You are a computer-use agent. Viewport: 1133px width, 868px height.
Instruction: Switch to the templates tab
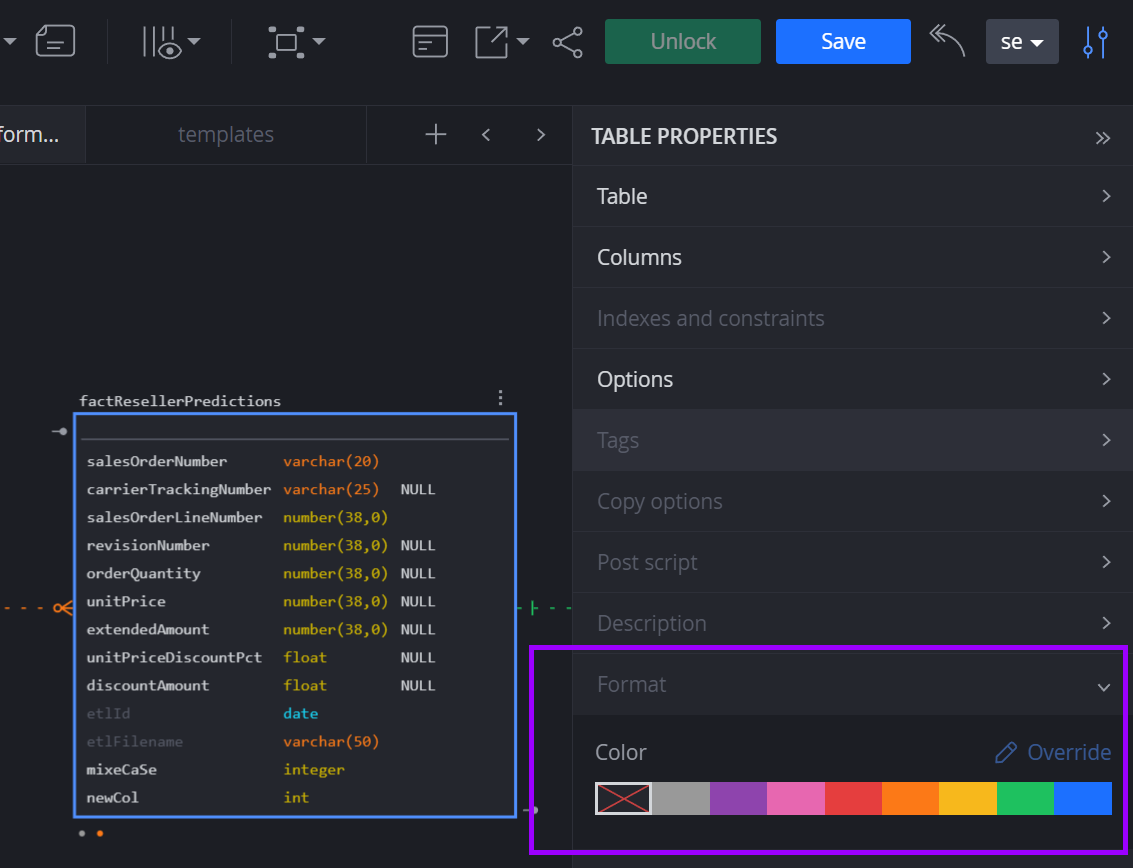(x=225, y=134)
